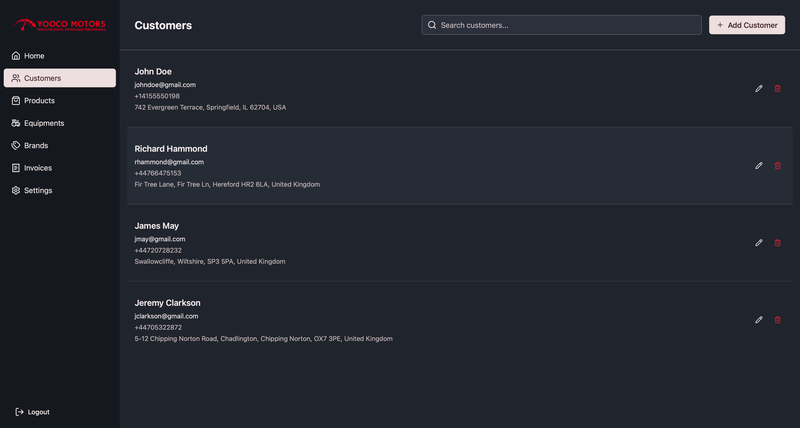Viewport: 800px width, 428px height.
Task: Delete Jeremy Clarkson with the trash icon
Action: 778,320
